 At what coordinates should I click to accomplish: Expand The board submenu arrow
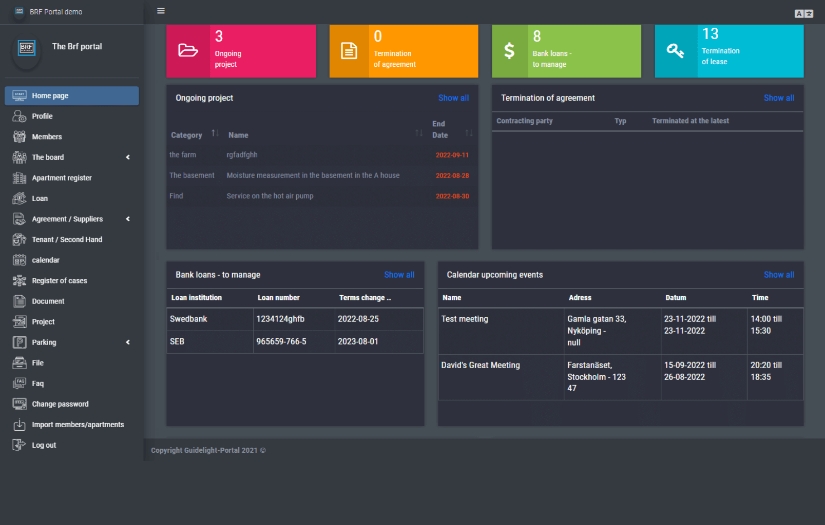click(x=128, y=157)
